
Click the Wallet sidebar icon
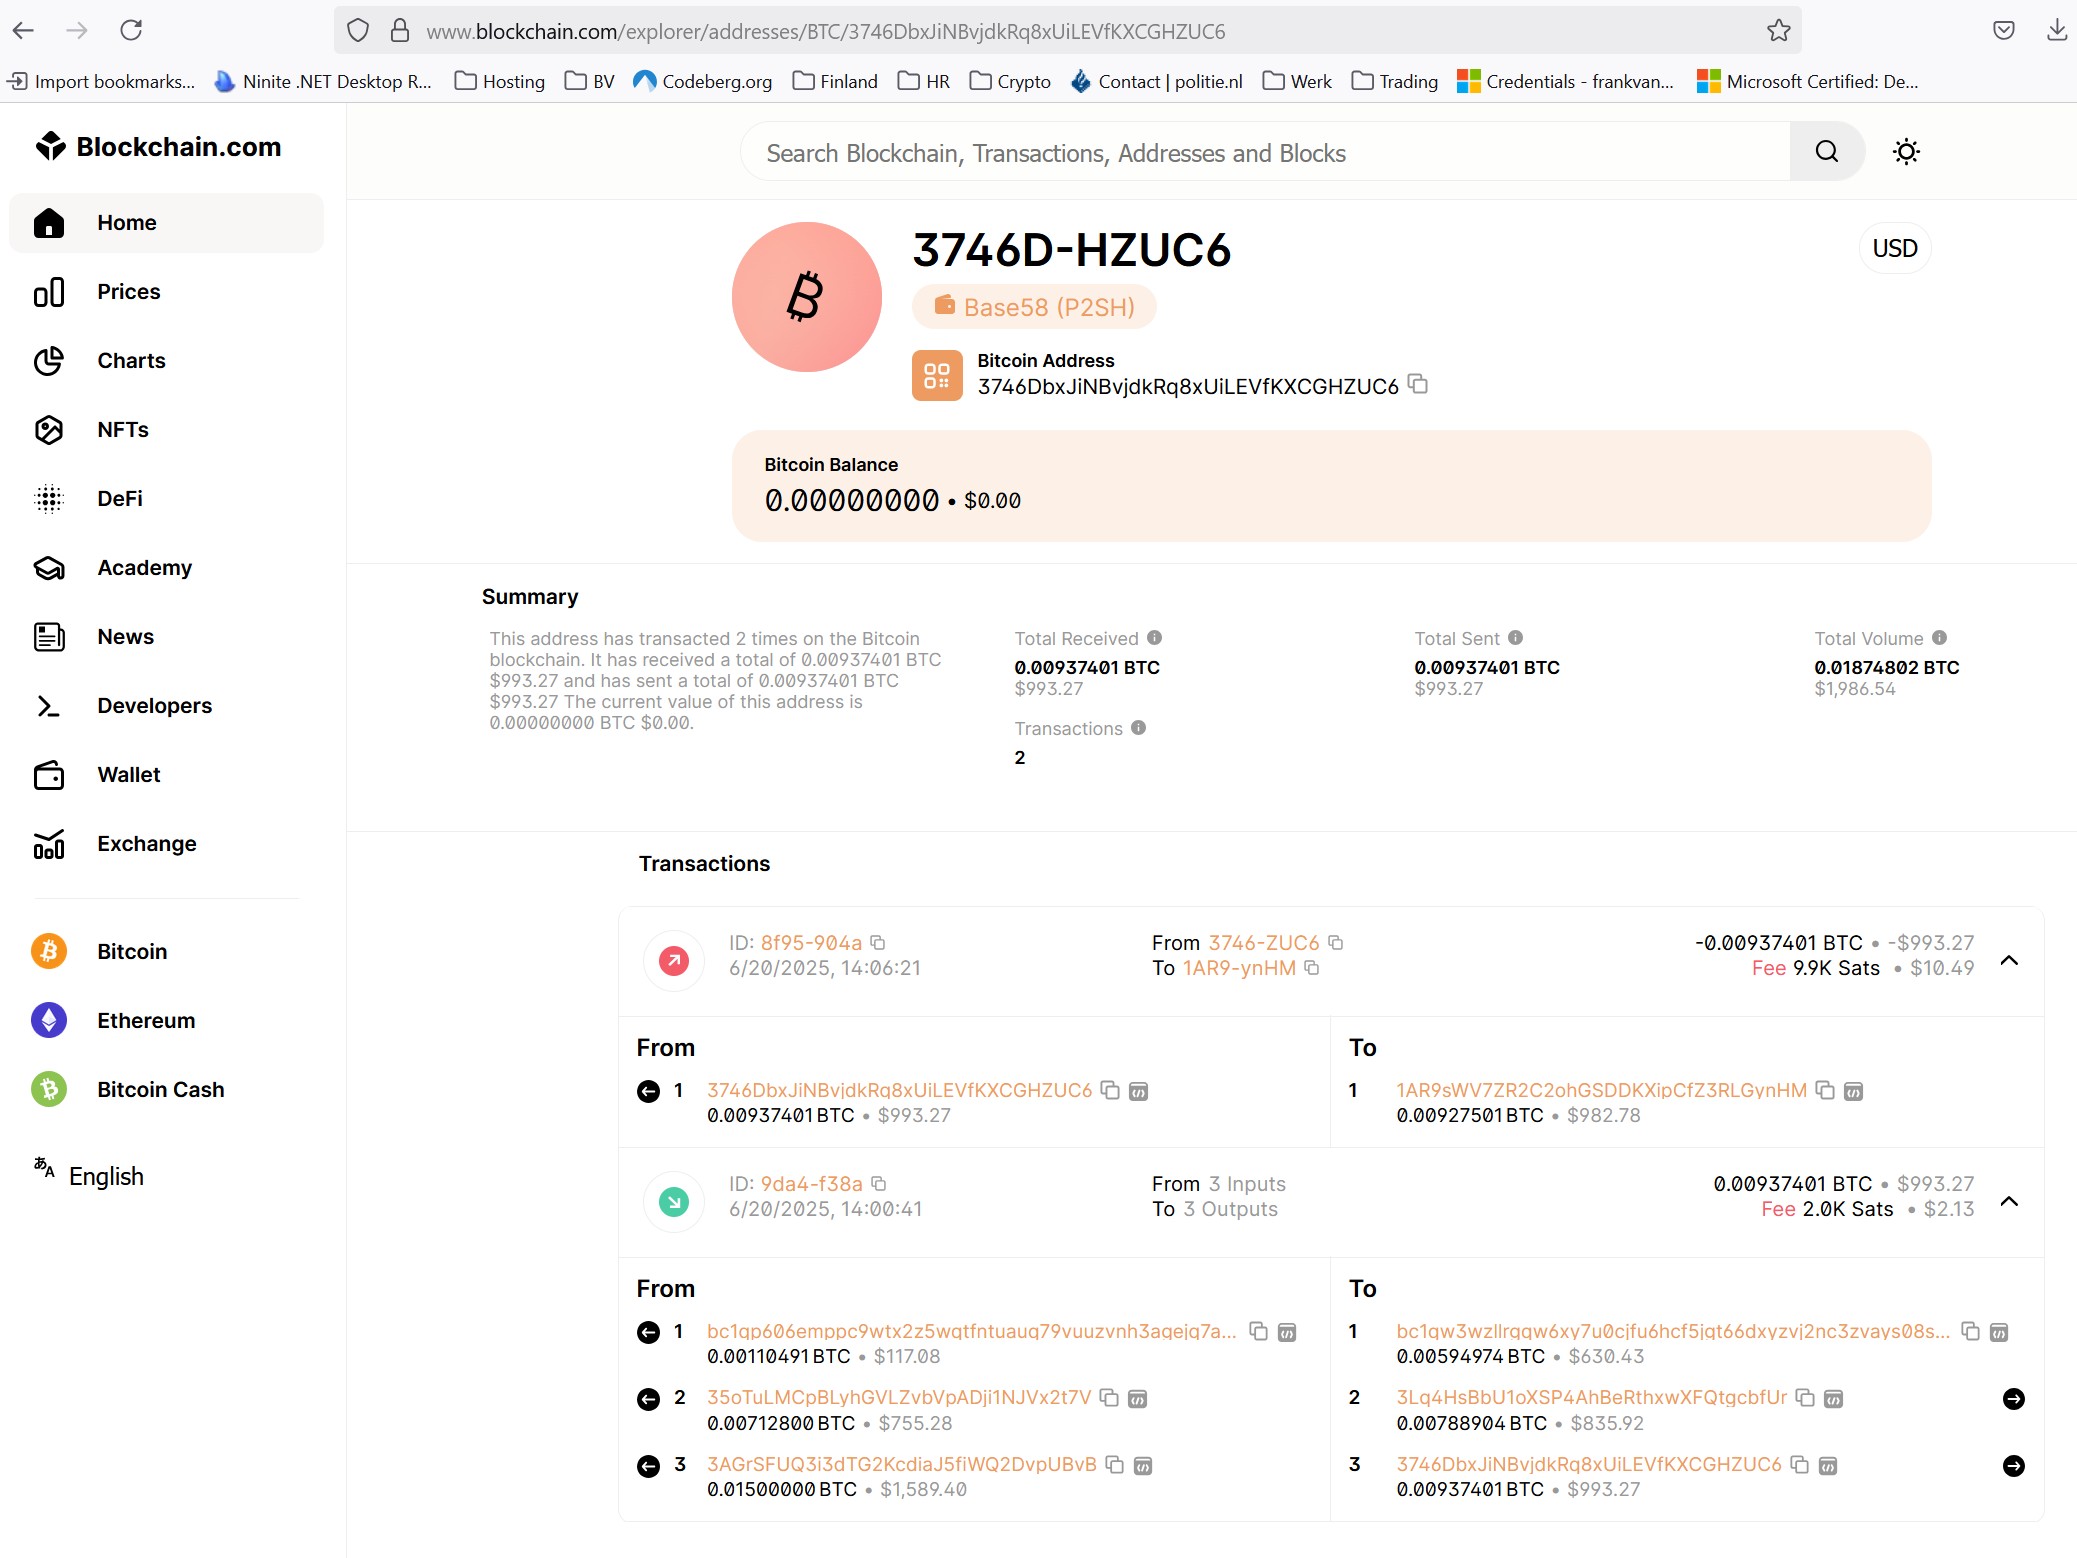(x=50, y=775)
